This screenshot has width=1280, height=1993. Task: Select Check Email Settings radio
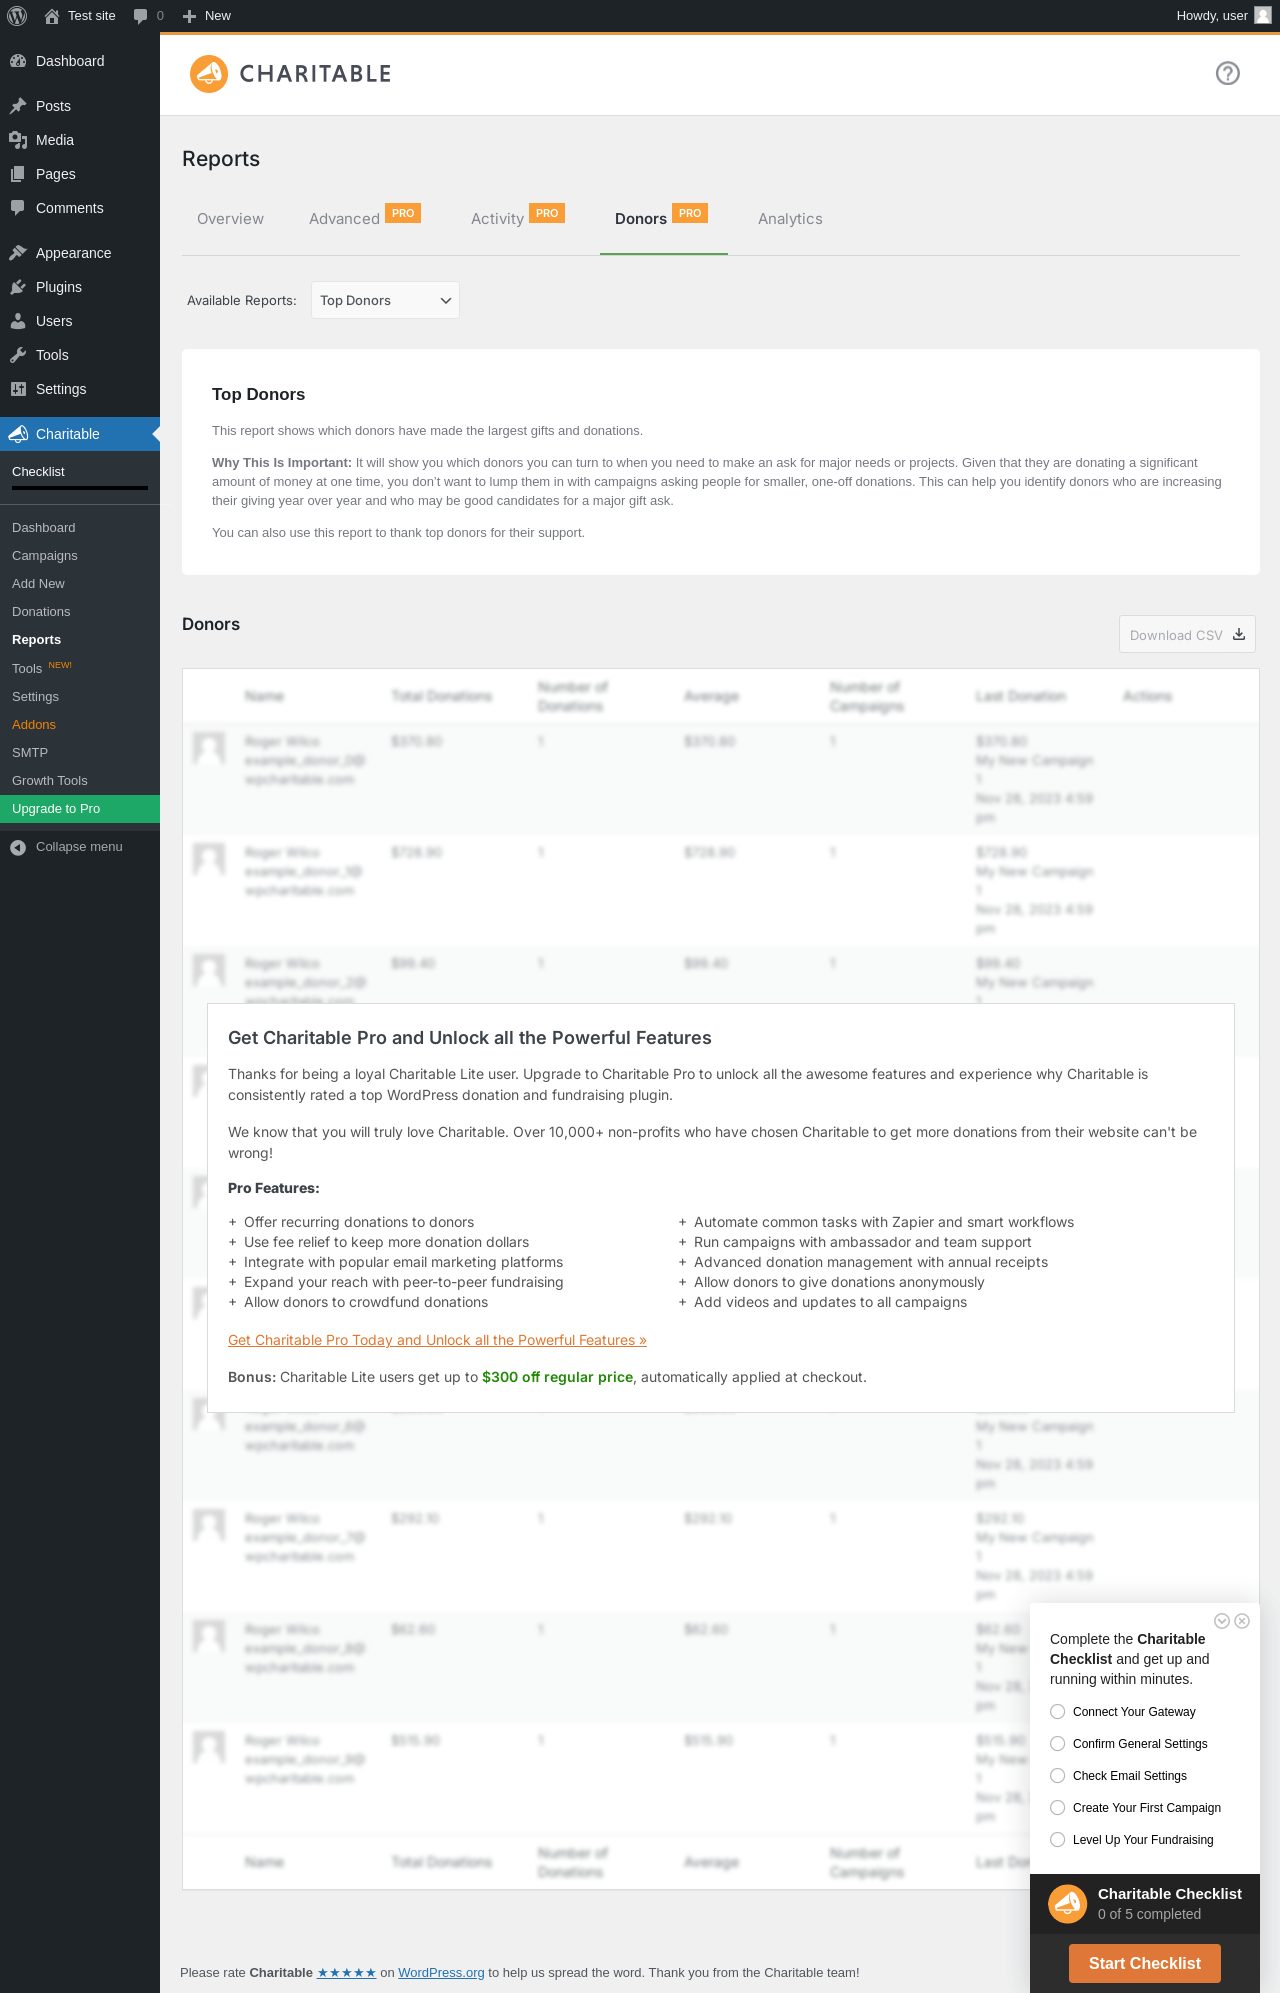[1057, 1776]
